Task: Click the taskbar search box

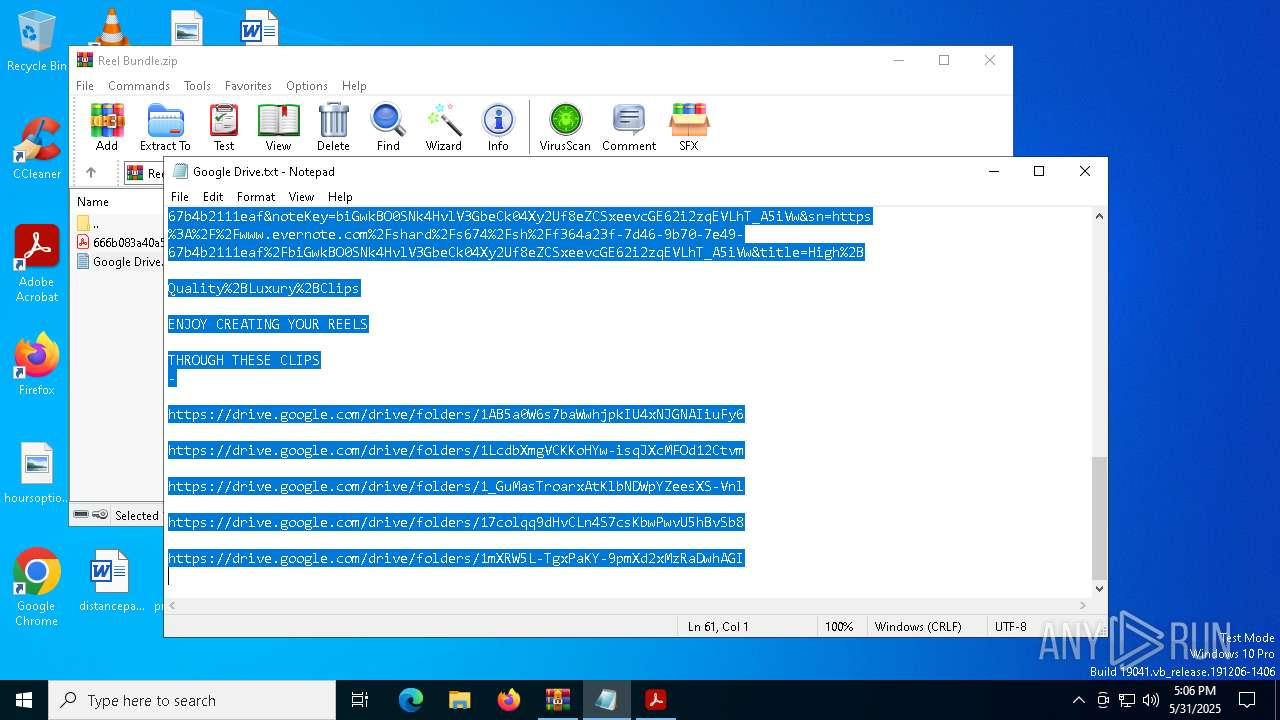Action: pos(192,700)
